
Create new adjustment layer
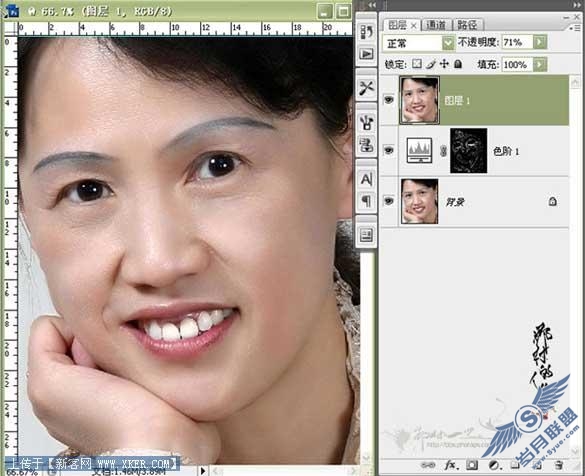[x=494, y=465]
